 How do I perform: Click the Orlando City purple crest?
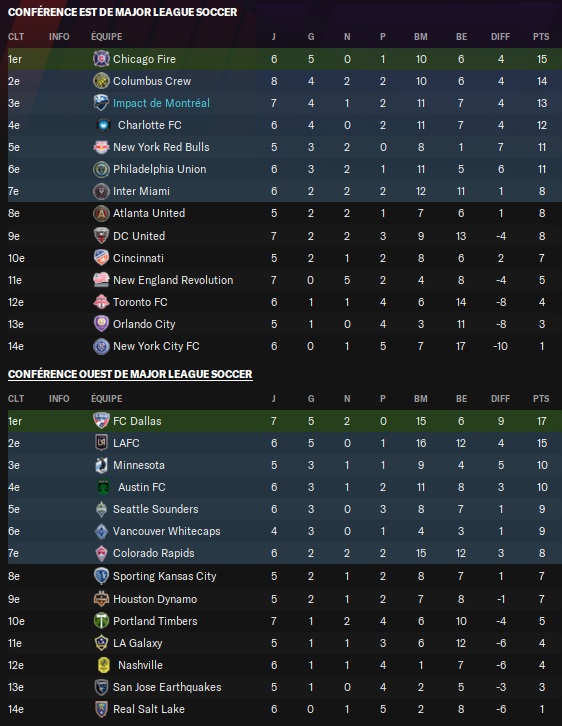click(x=101, y=324)
